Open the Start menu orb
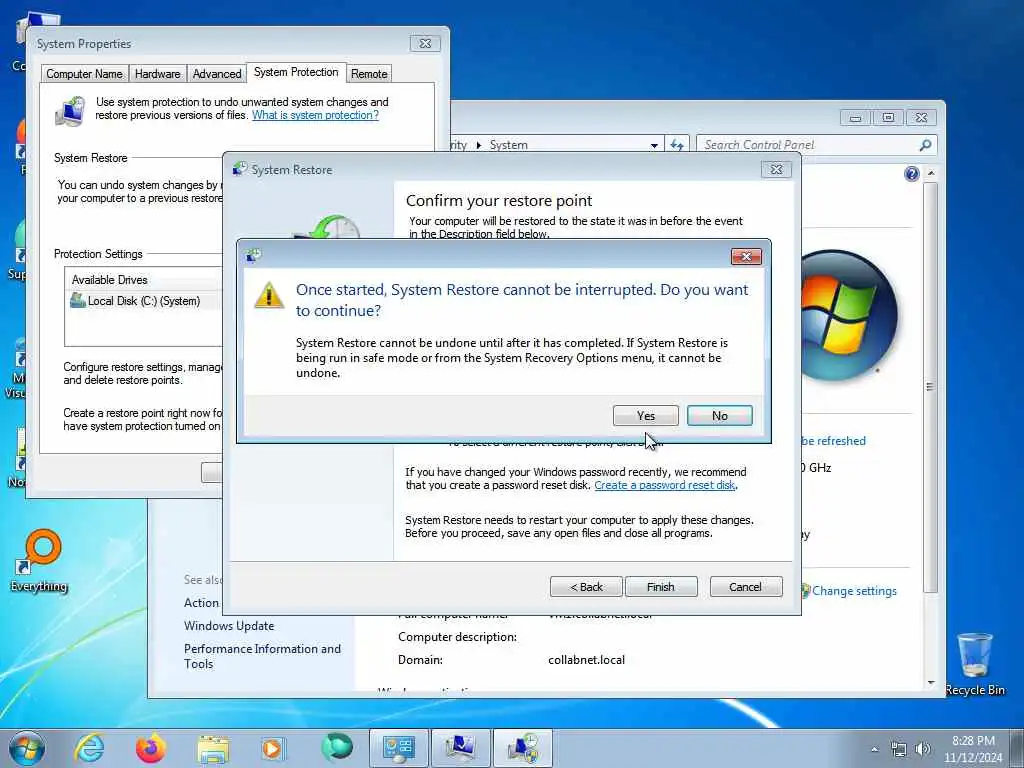1024x768 pixels. click(x=27, y=748)
